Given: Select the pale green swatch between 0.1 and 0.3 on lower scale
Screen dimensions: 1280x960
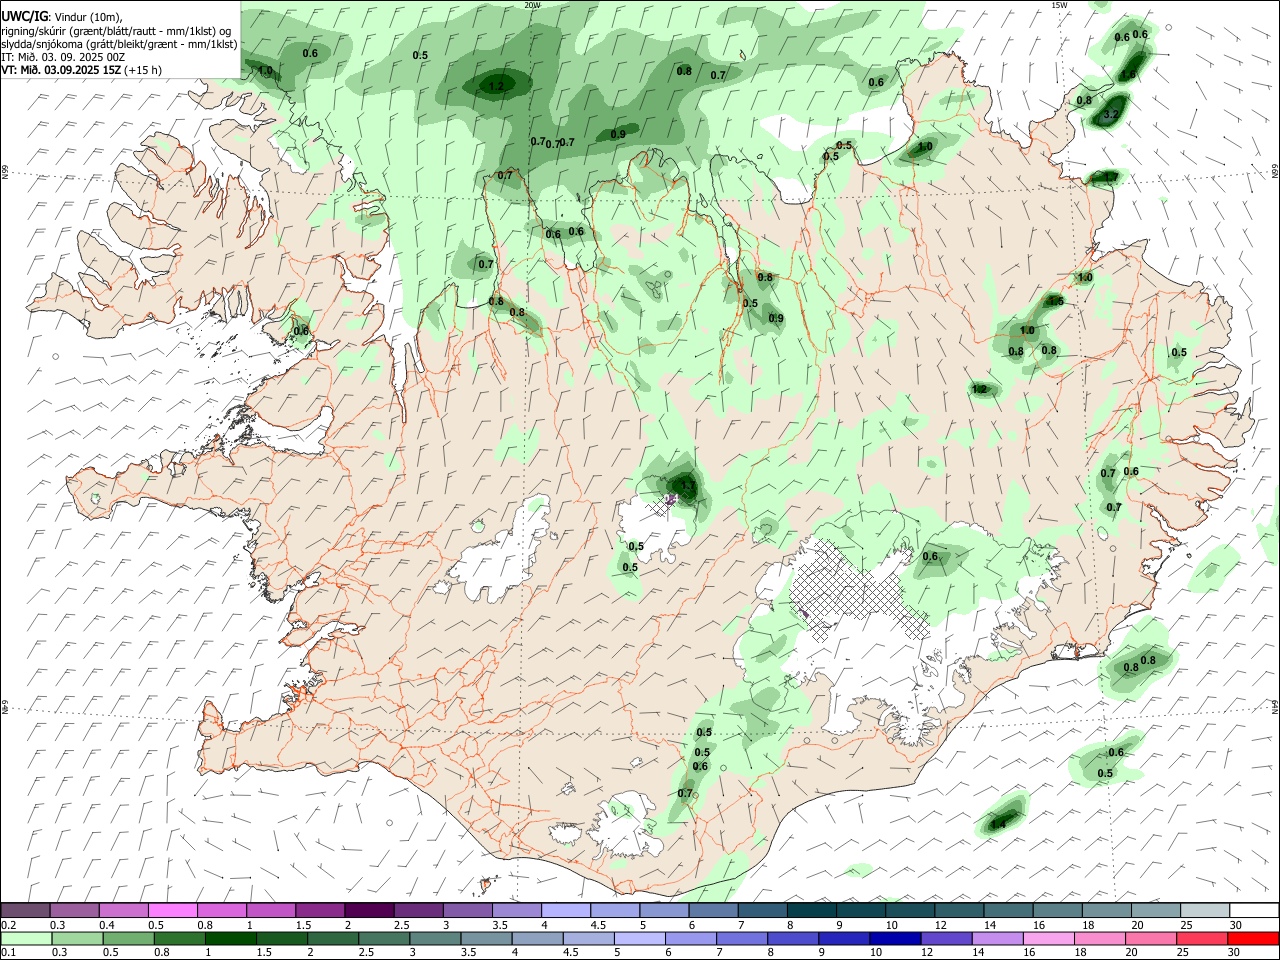Looking at the screenshot, I should click(26, 938).
